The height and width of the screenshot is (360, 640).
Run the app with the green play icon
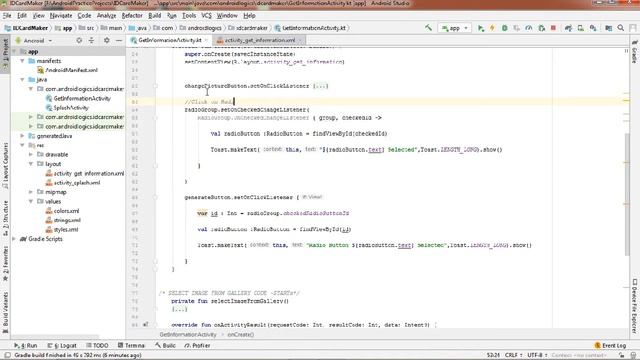481,28
